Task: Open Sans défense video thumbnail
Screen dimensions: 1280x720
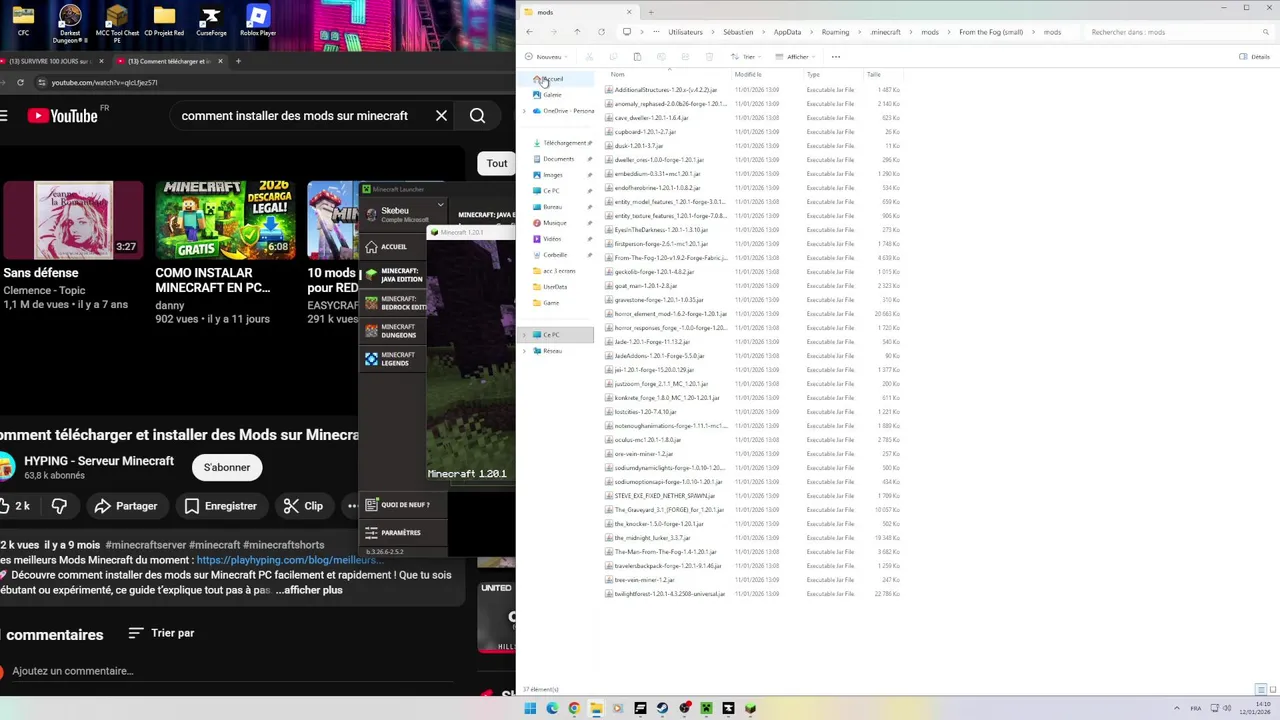Action: 72,220
